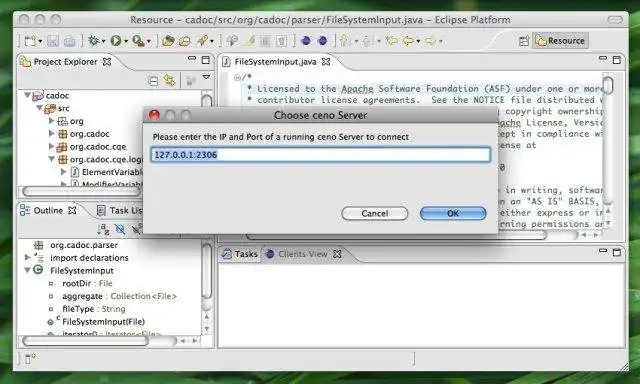Collapse the cadoc project node

point(27,95)
